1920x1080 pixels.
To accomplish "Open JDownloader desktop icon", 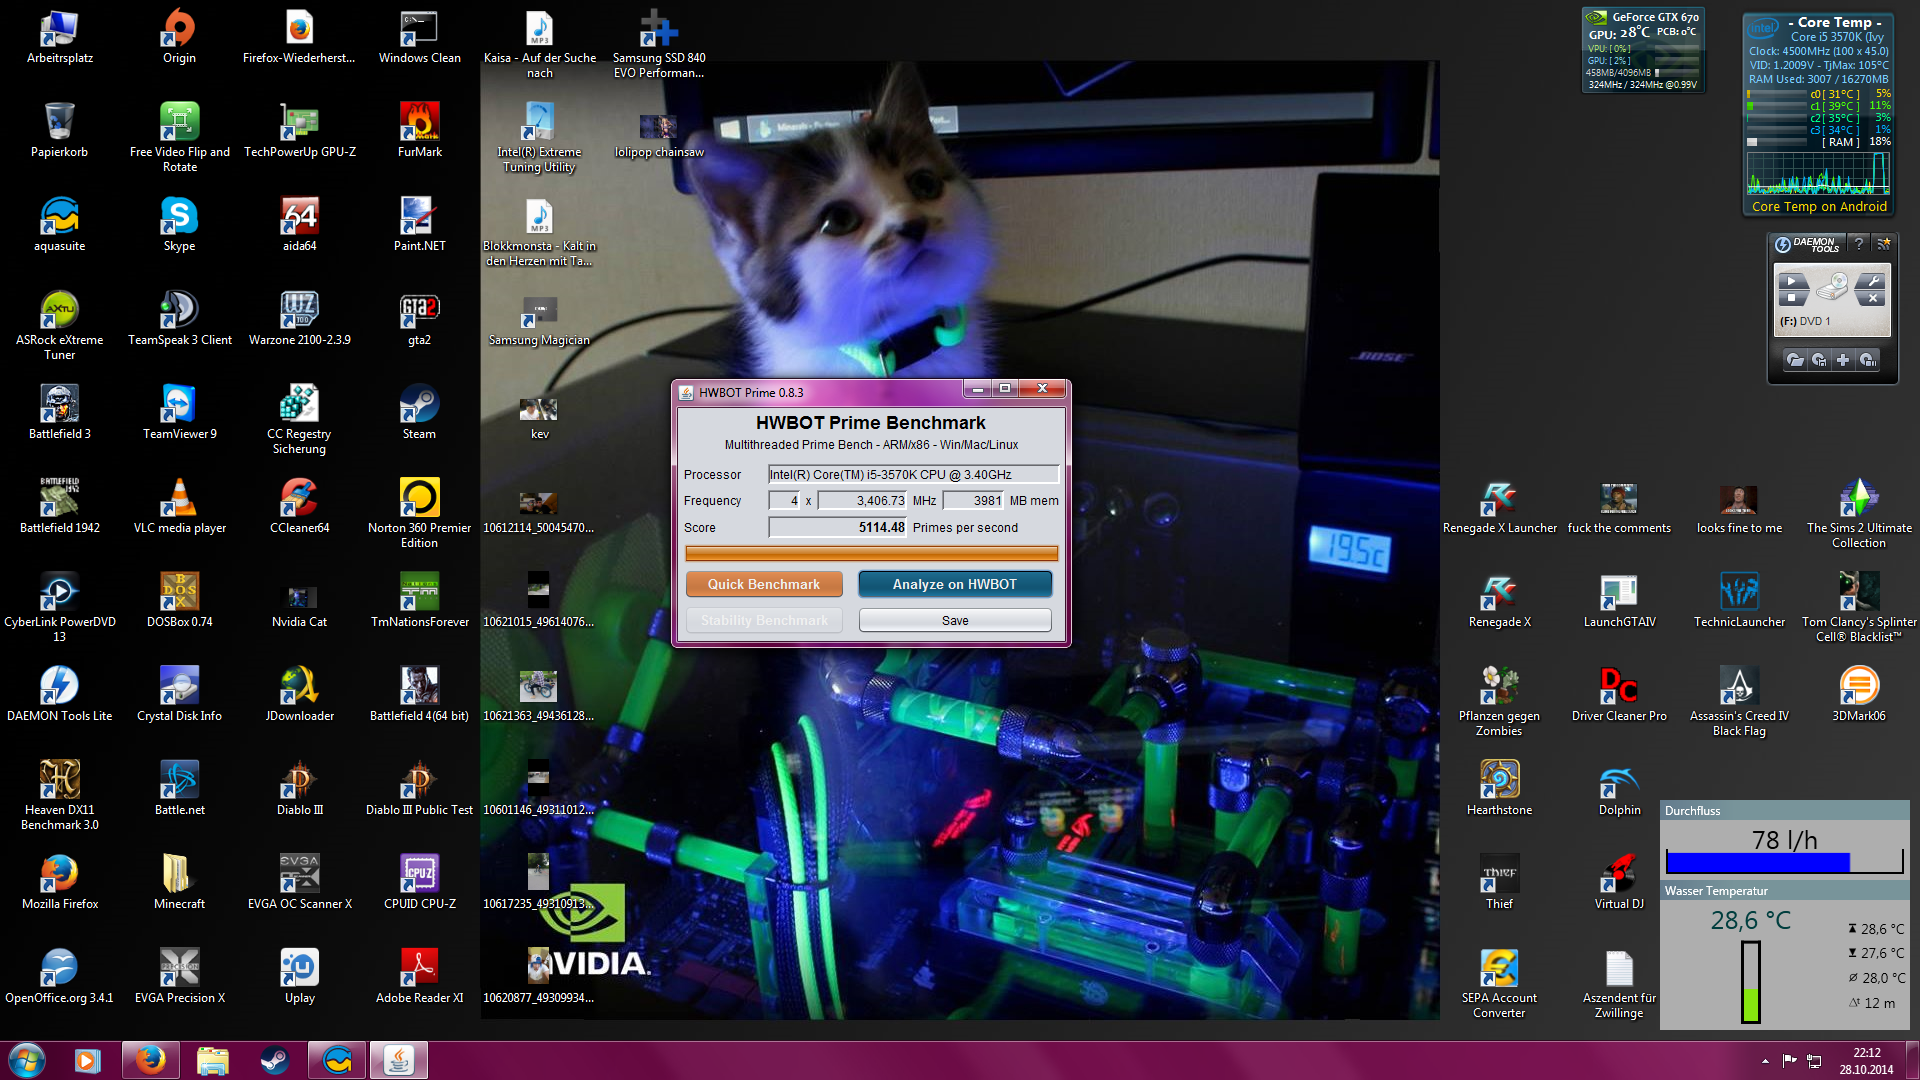I will pyautogui.click(x=300, y=695).
